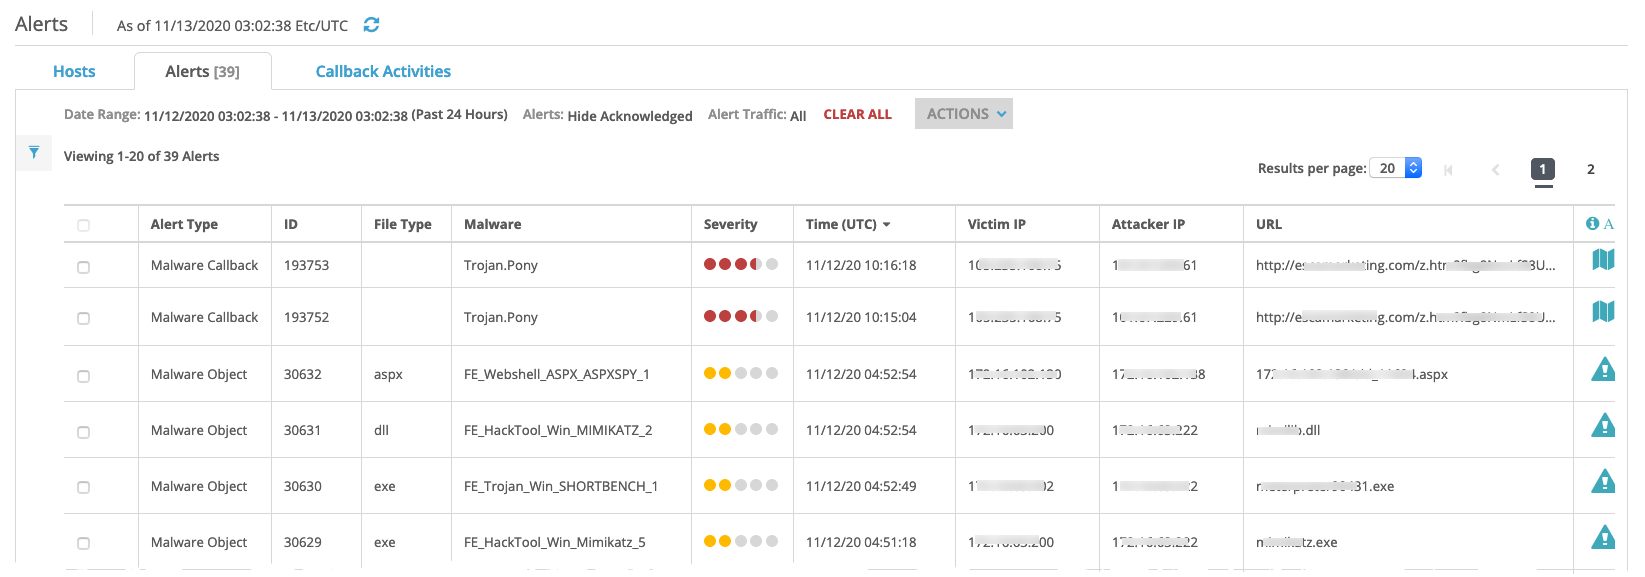Click the info icon in the table header
Screen dimensions: 1645x577
pyautogui.click(x=1592, y=224)
